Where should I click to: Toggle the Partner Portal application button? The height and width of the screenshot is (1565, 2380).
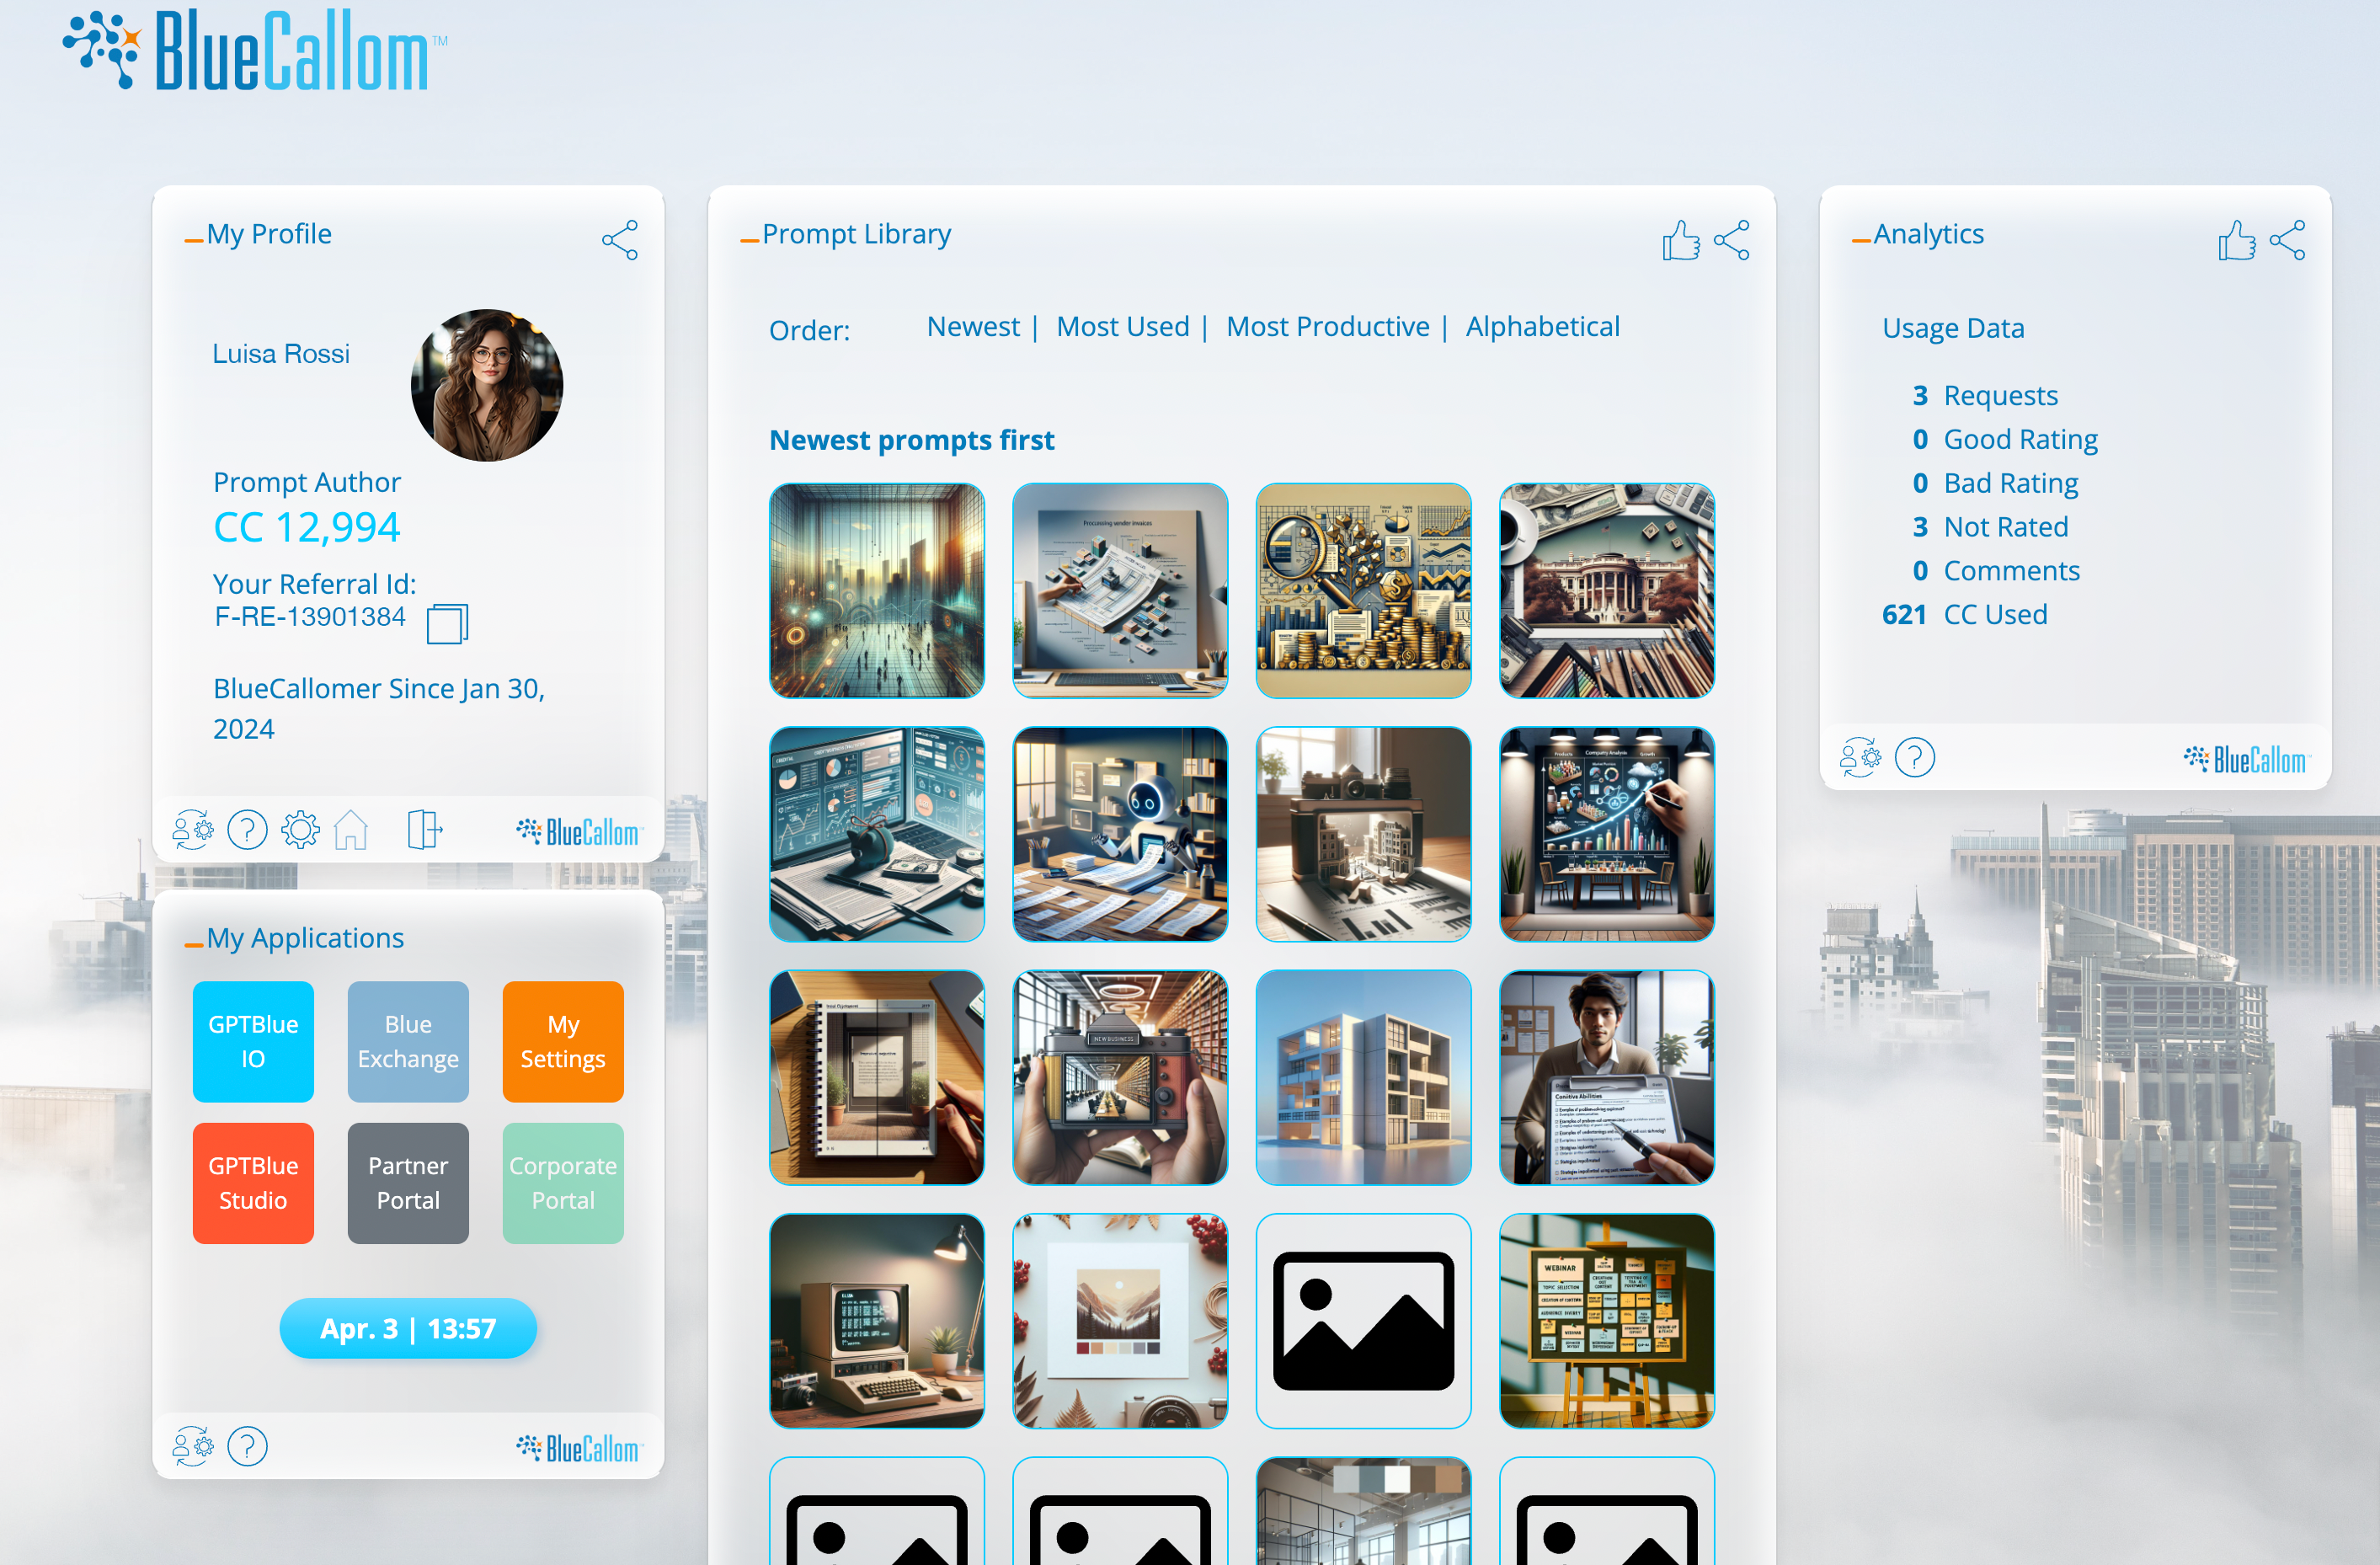pos(407,1183)
